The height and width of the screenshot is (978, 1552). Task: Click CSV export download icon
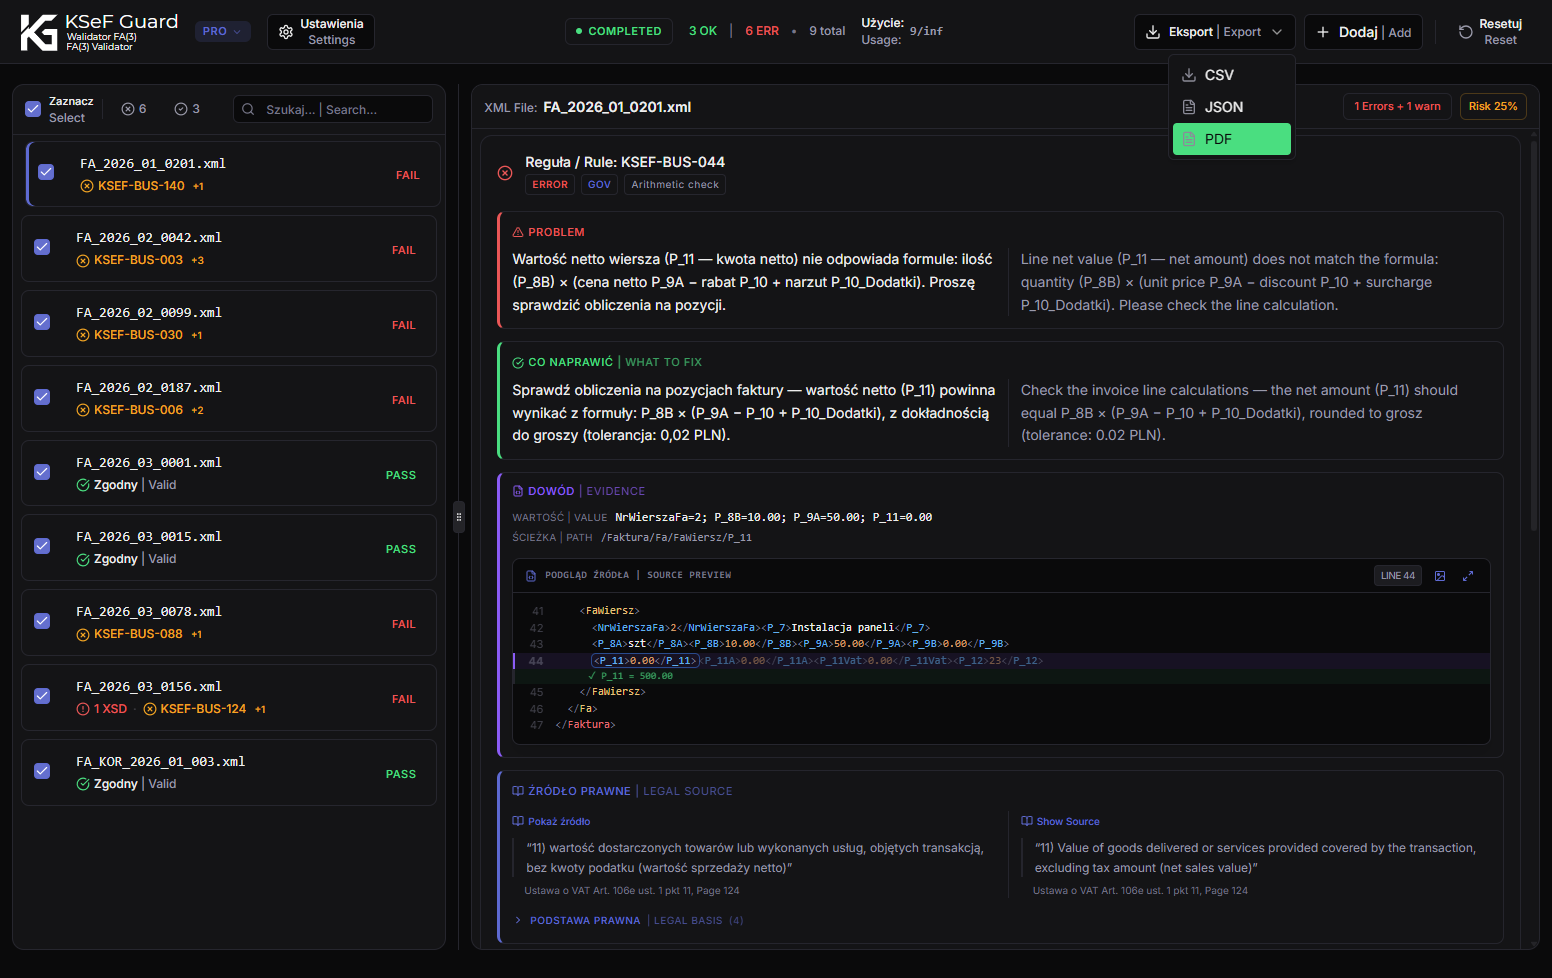click(1189, 75)
